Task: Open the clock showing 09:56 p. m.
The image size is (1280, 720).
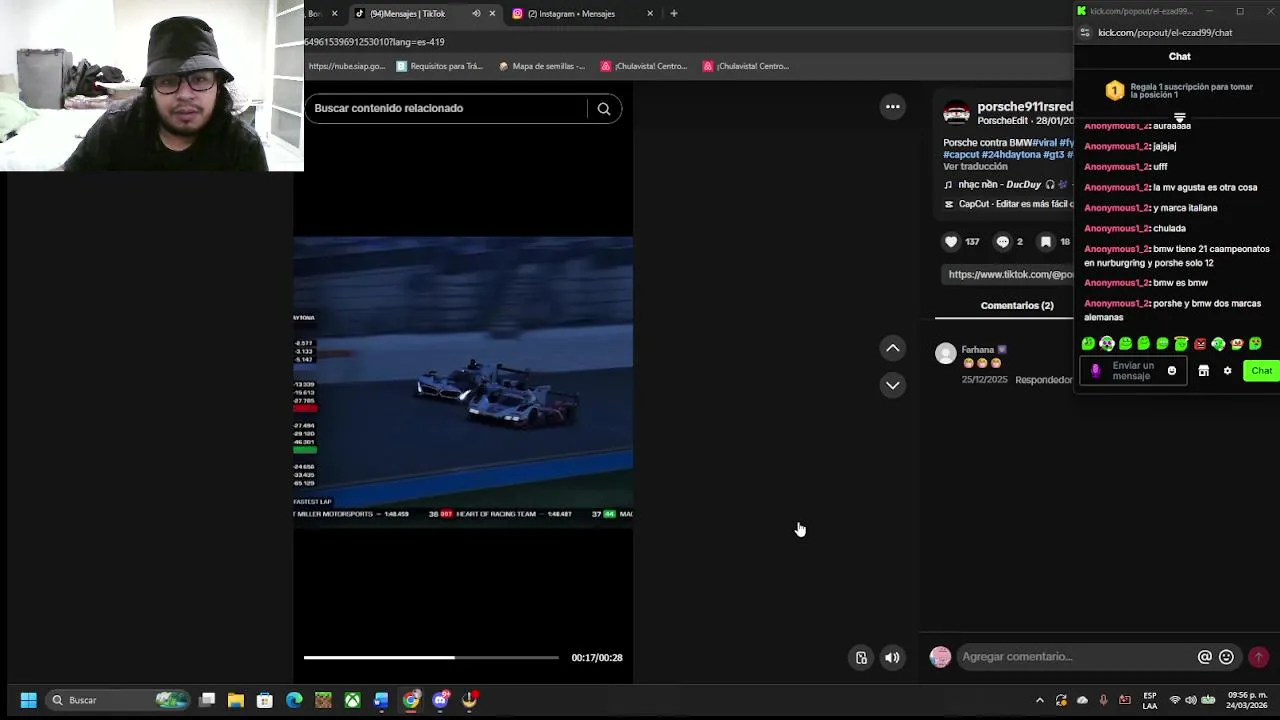Action: [x=1246, y=700]
